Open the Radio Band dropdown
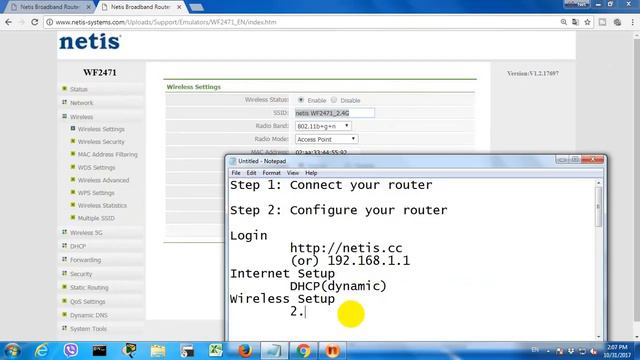The image size is (640, 360). coord(323,126)
